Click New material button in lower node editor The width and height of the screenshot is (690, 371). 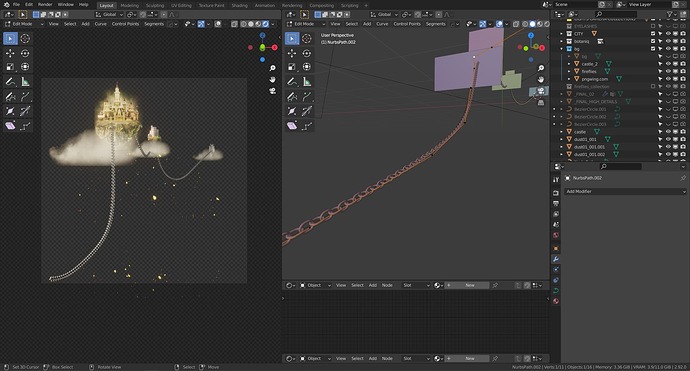click(x=467, y=358)
